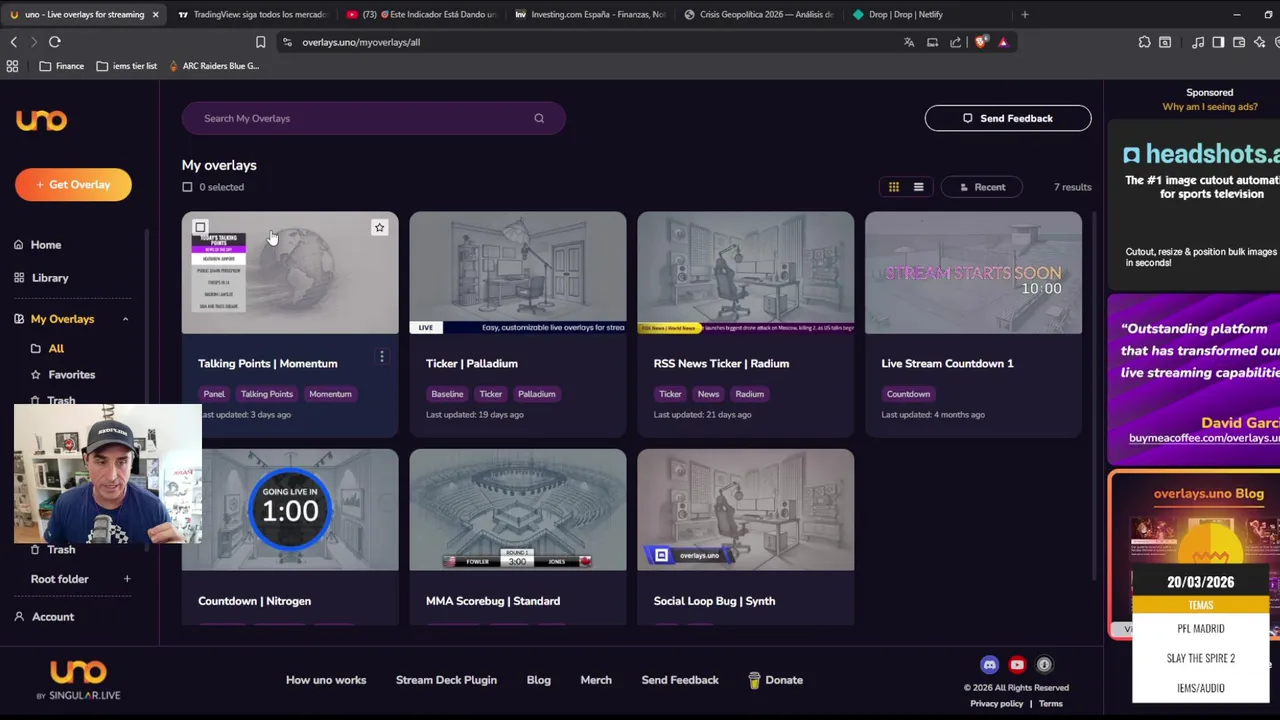Open the RSS News Ticker | Radium thumbnail
This screenshot has height=720, width=1280.
pos(746,273)
